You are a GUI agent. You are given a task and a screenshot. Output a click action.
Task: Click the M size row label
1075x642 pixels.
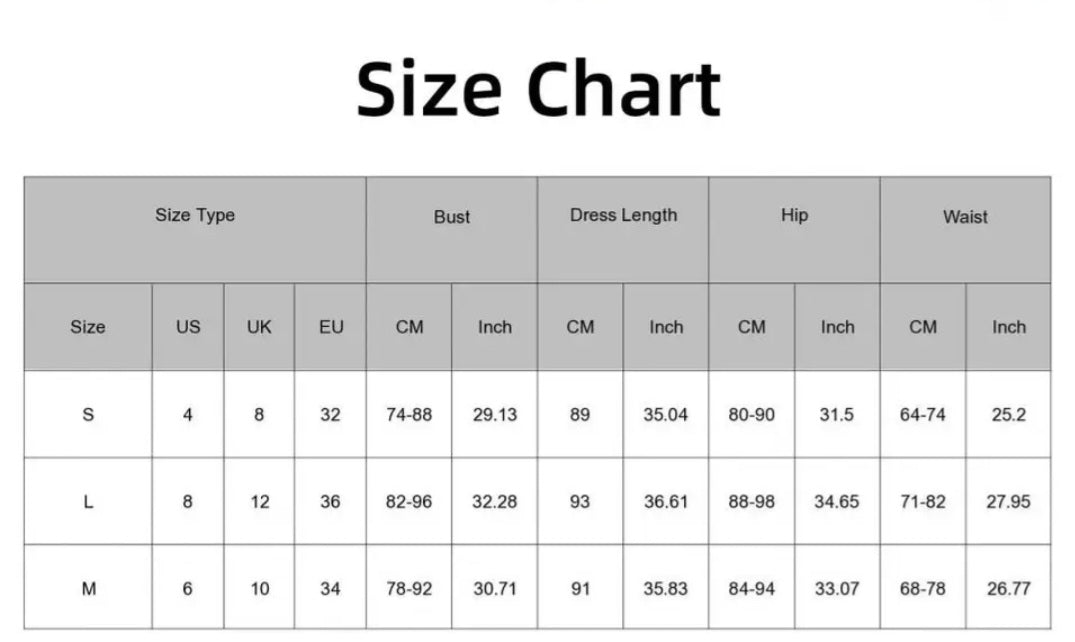pos(88,589)
